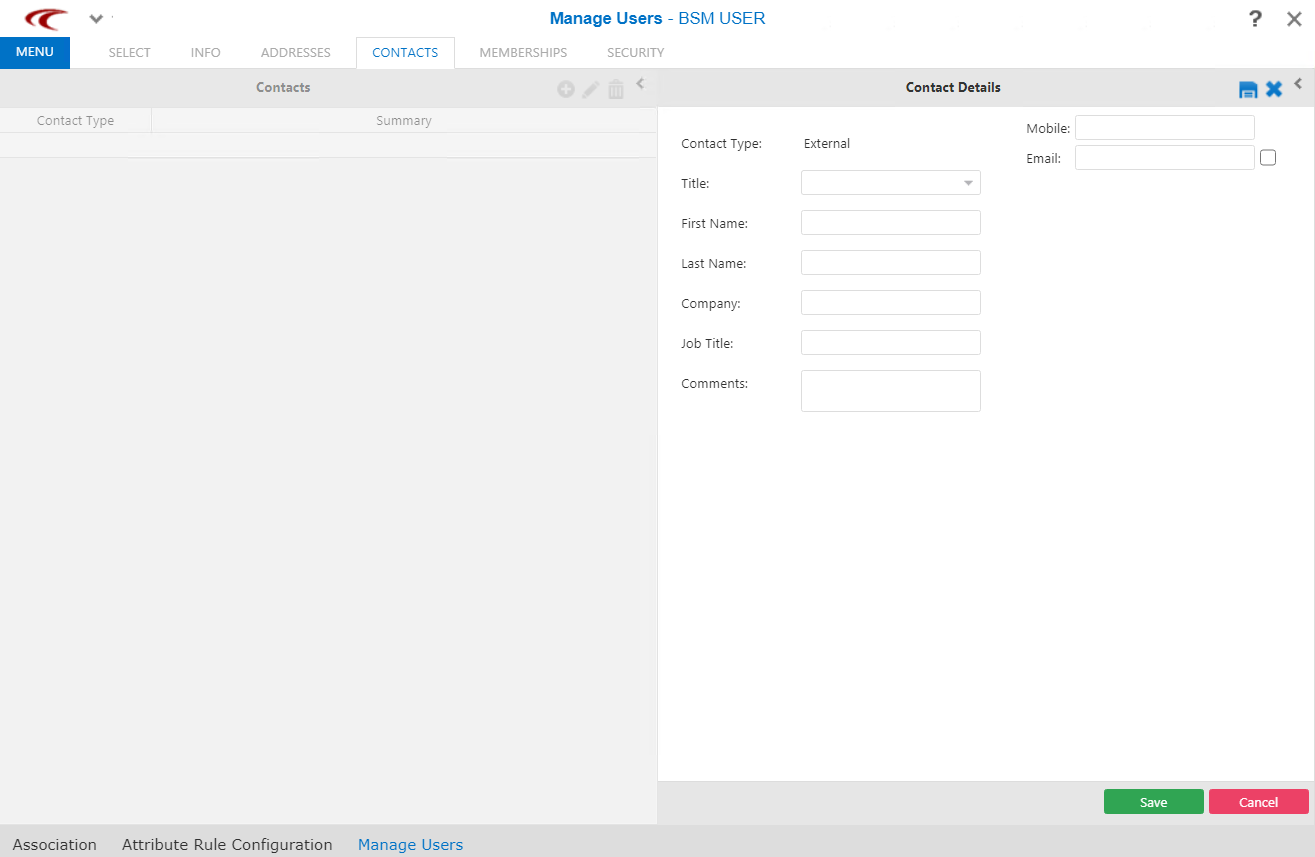Select the edit pencil icon in Contacts panel

(590, 88)
